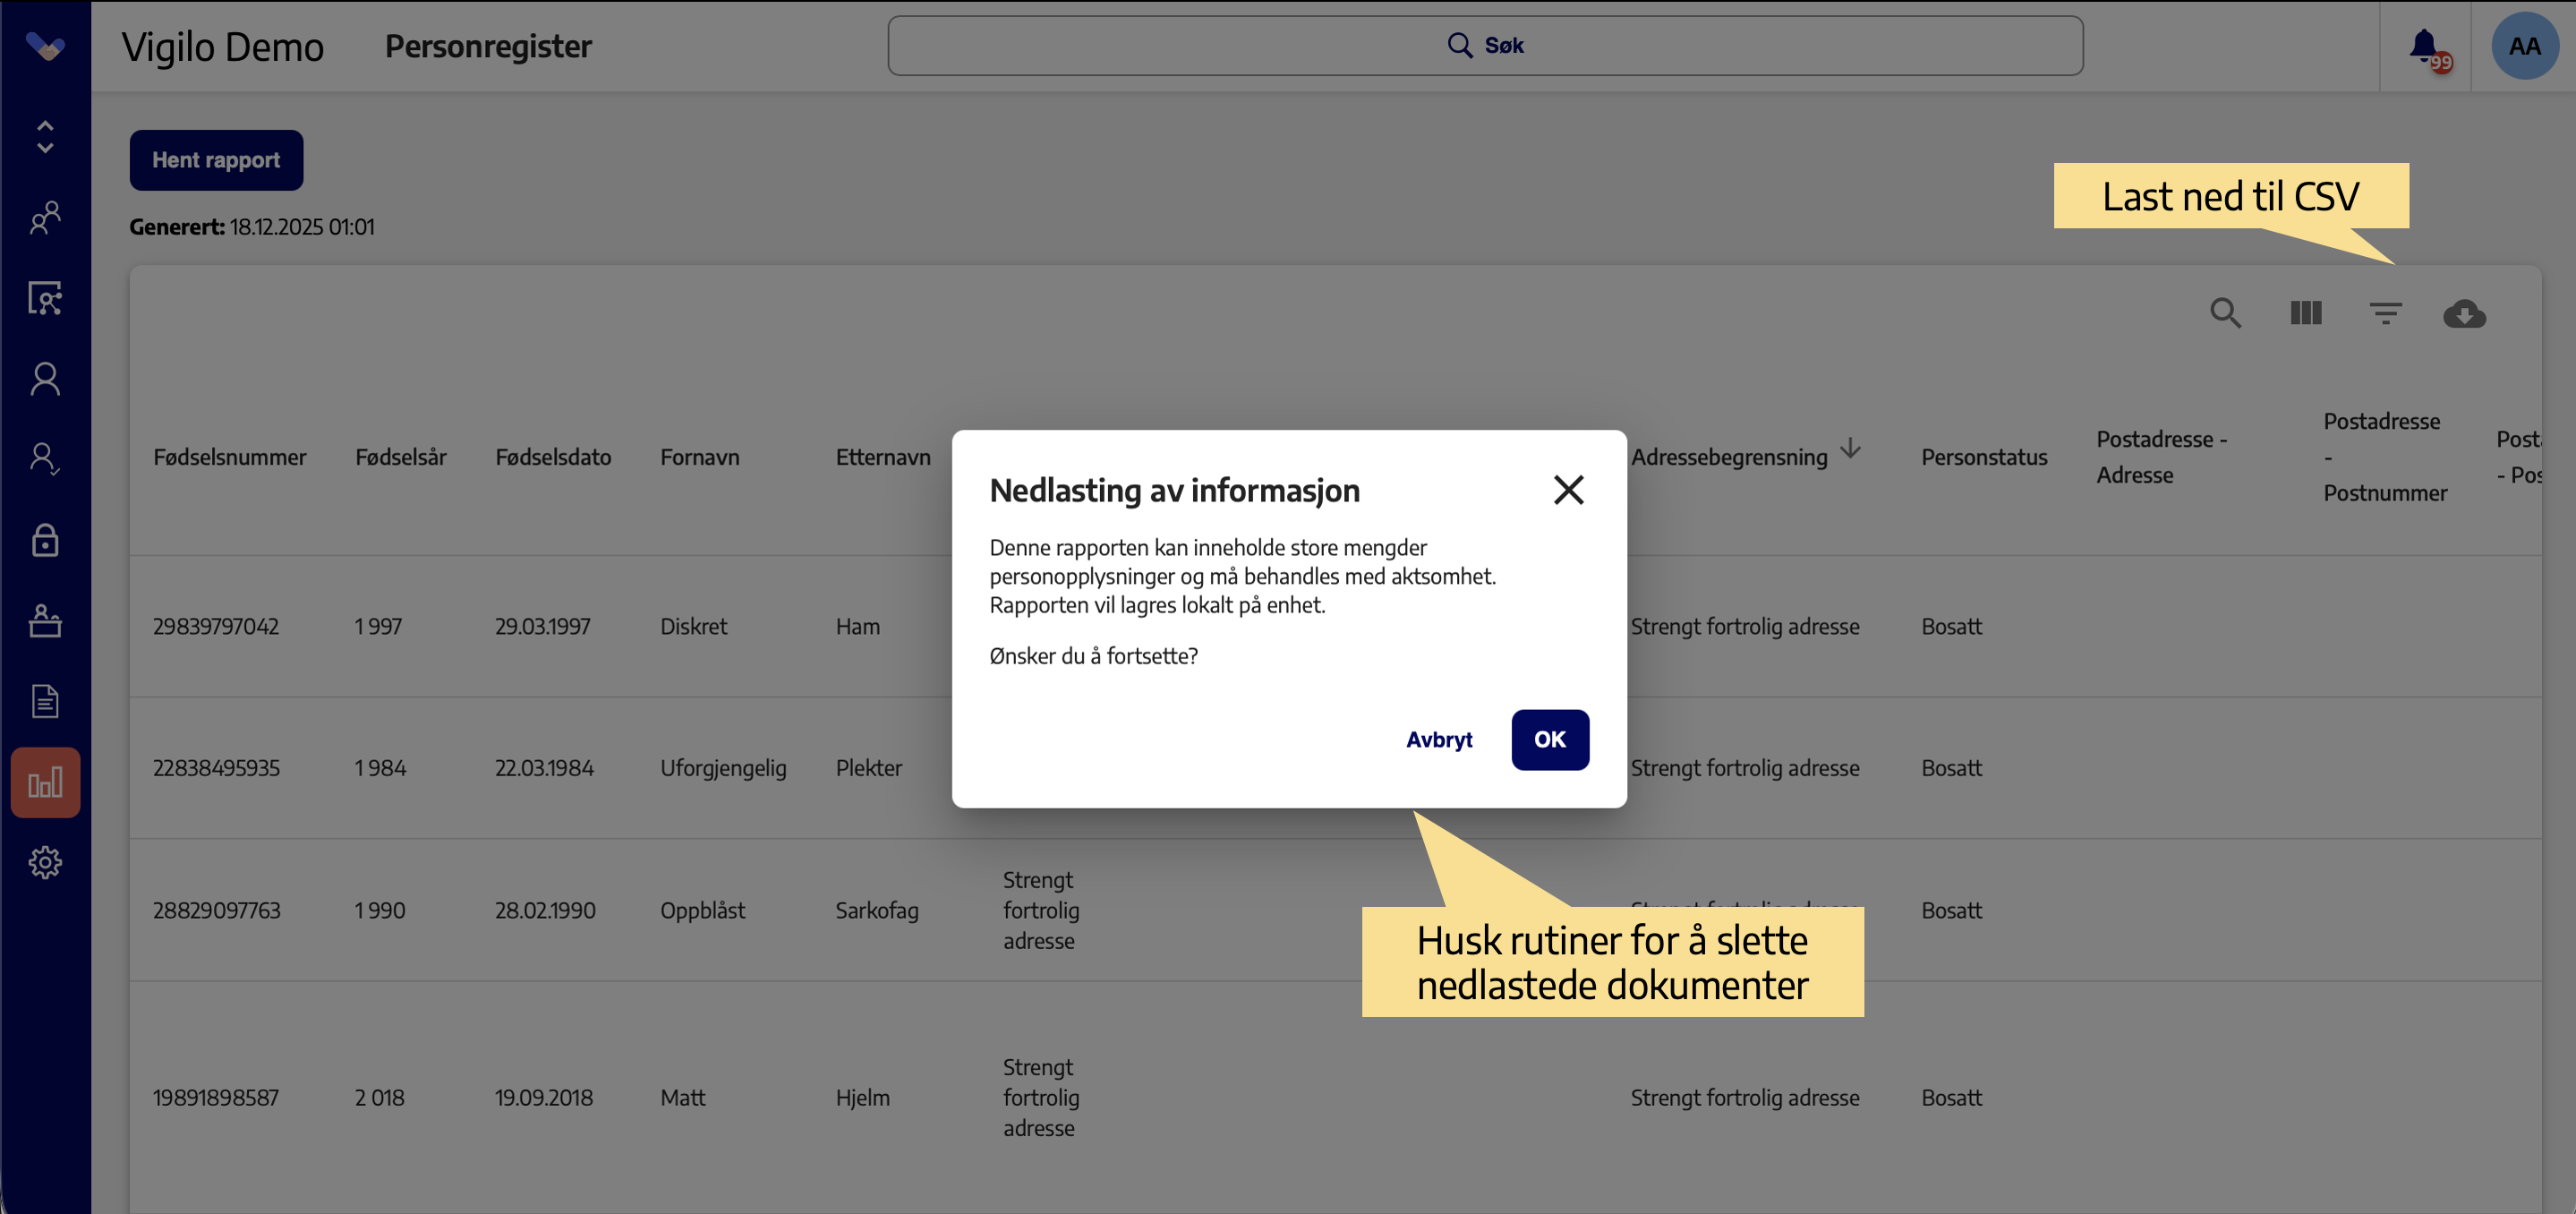Screen dimensions: 2576x1214
Task: Confirm the download with OK
Action: [x=1550, y=740]
